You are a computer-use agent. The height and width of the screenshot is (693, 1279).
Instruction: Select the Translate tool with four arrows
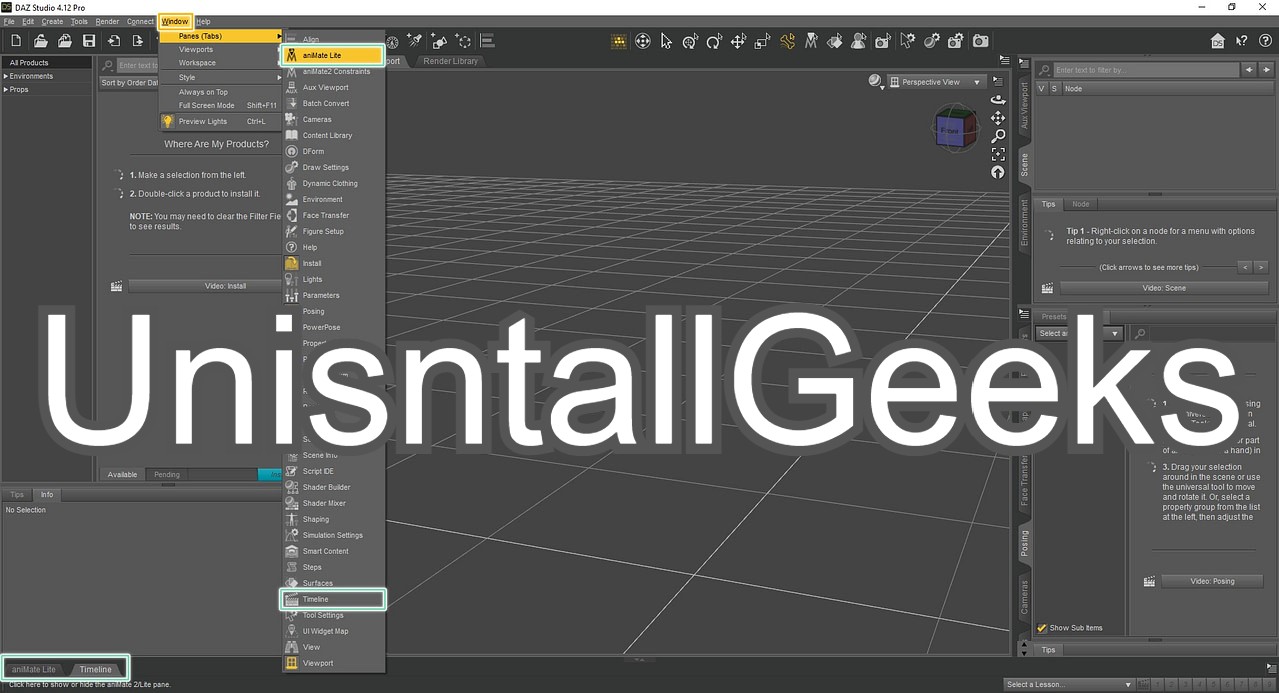point(738,41)
